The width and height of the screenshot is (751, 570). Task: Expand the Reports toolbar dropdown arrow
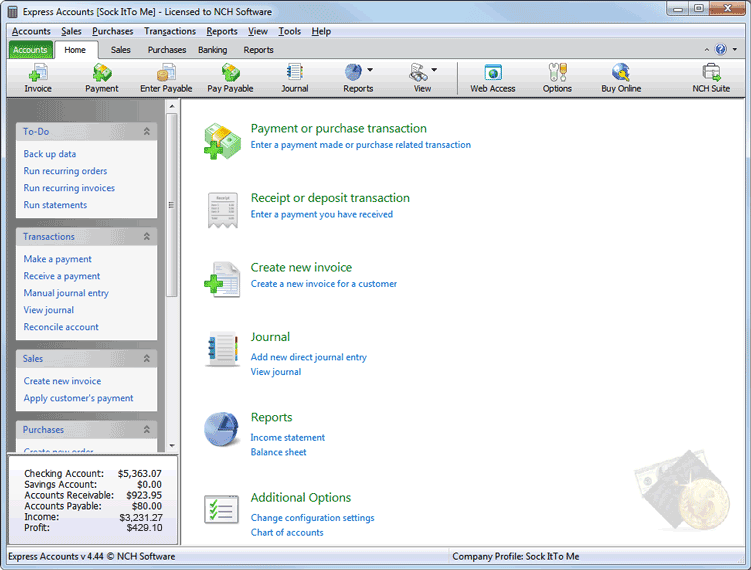(370, 70)
